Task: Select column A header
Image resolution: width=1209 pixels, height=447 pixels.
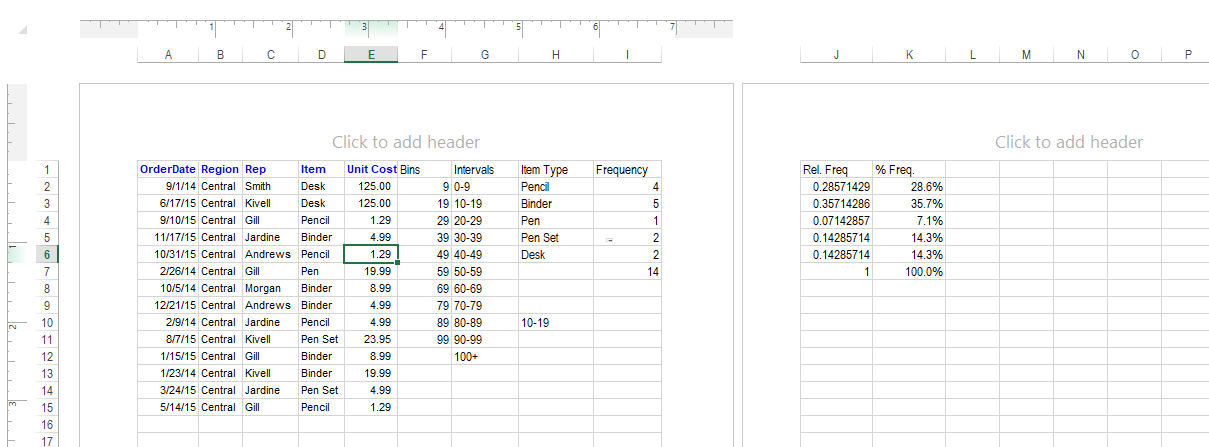Action: click(x=168, y=55)
